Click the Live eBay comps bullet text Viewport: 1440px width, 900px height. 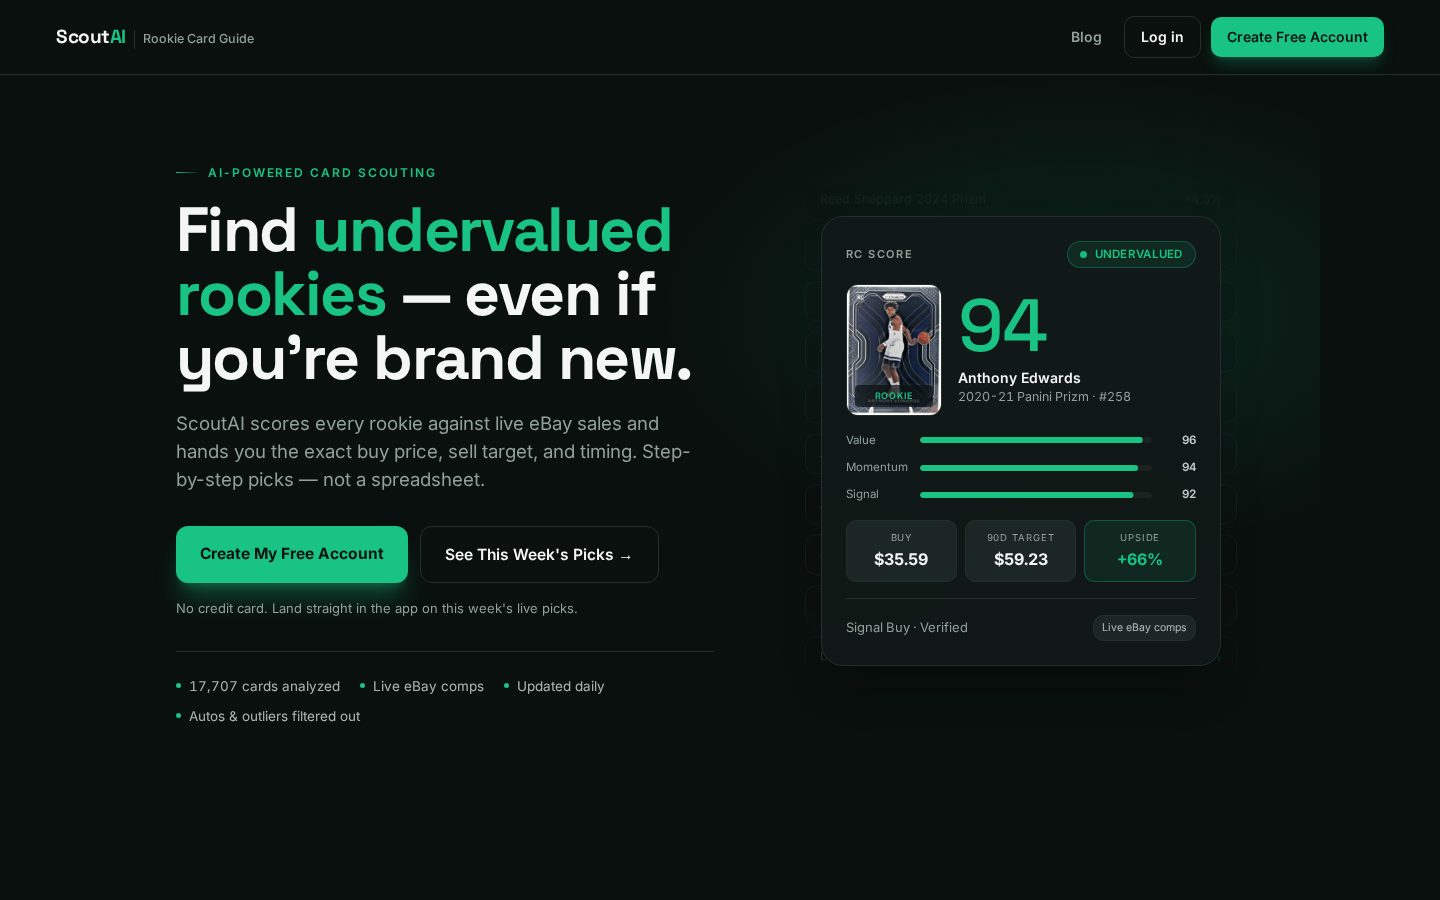pos(428,686)
